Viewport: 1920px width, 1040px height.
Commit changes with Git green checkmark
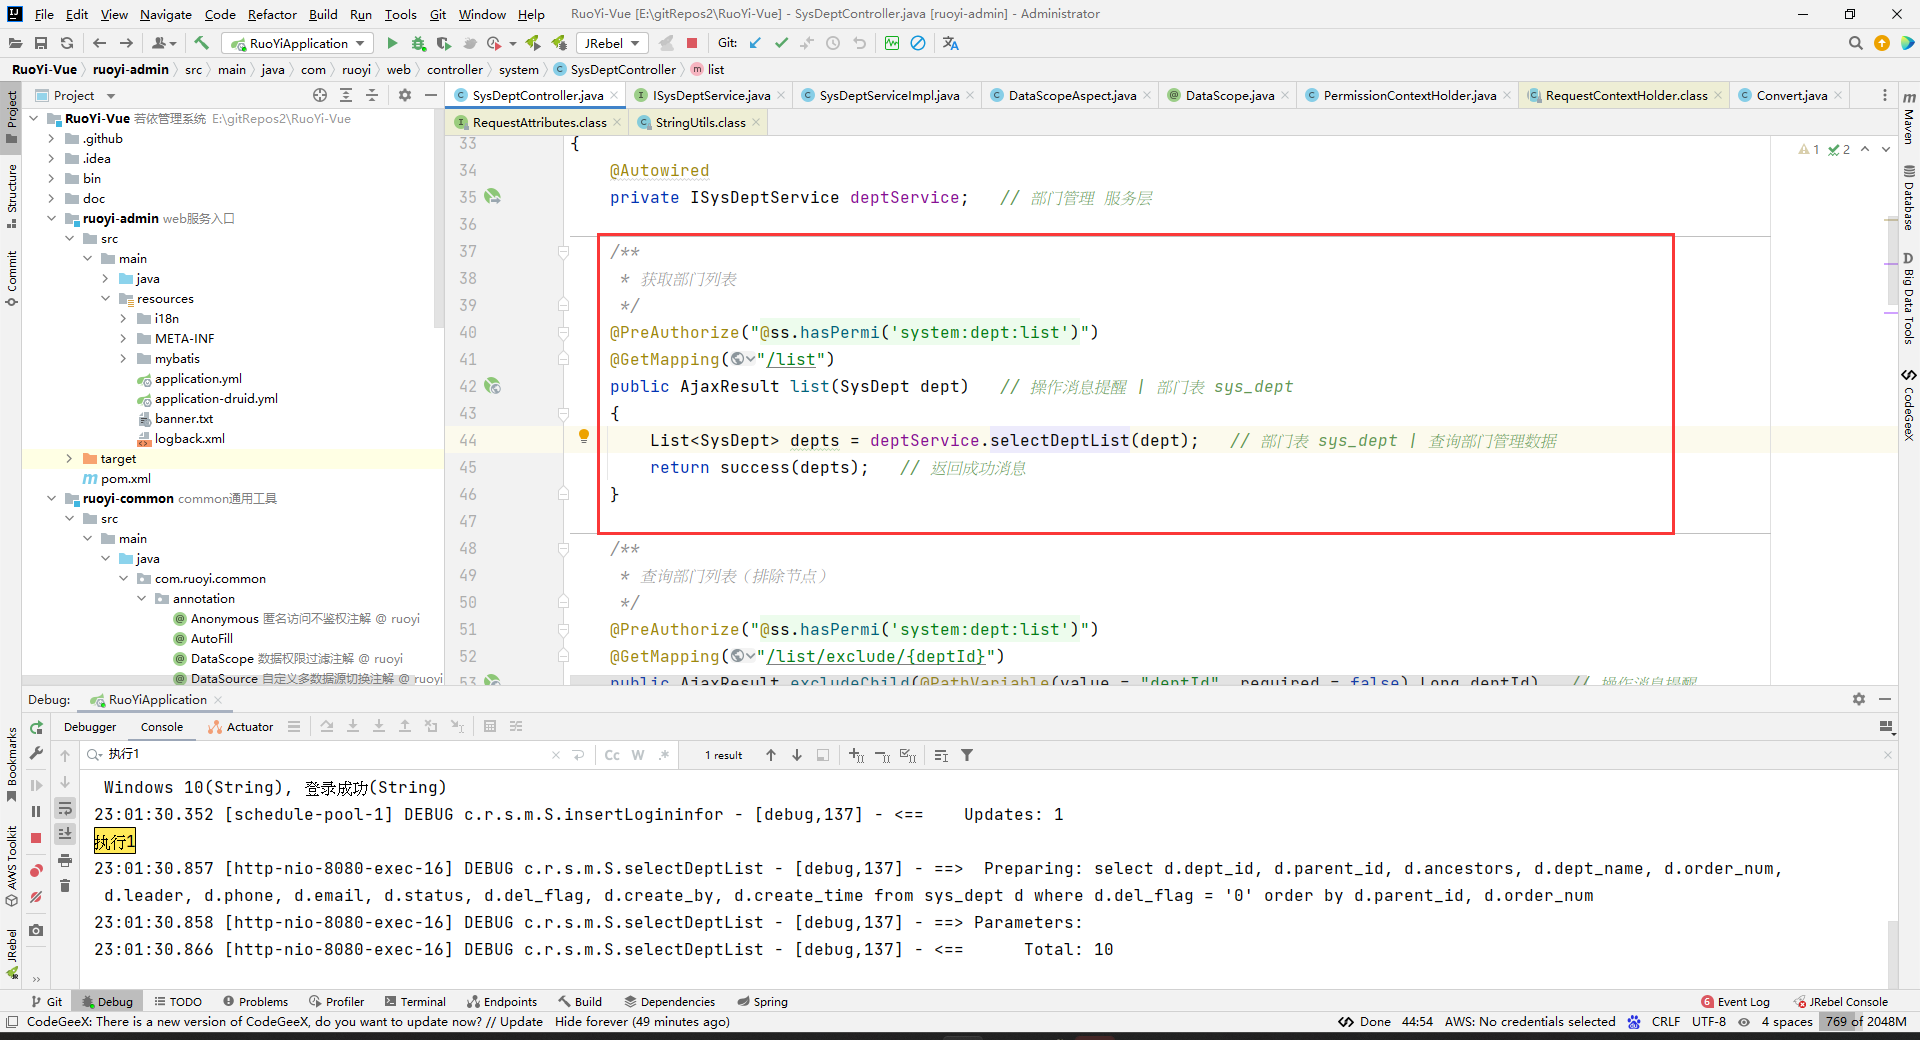click(781, 43)
